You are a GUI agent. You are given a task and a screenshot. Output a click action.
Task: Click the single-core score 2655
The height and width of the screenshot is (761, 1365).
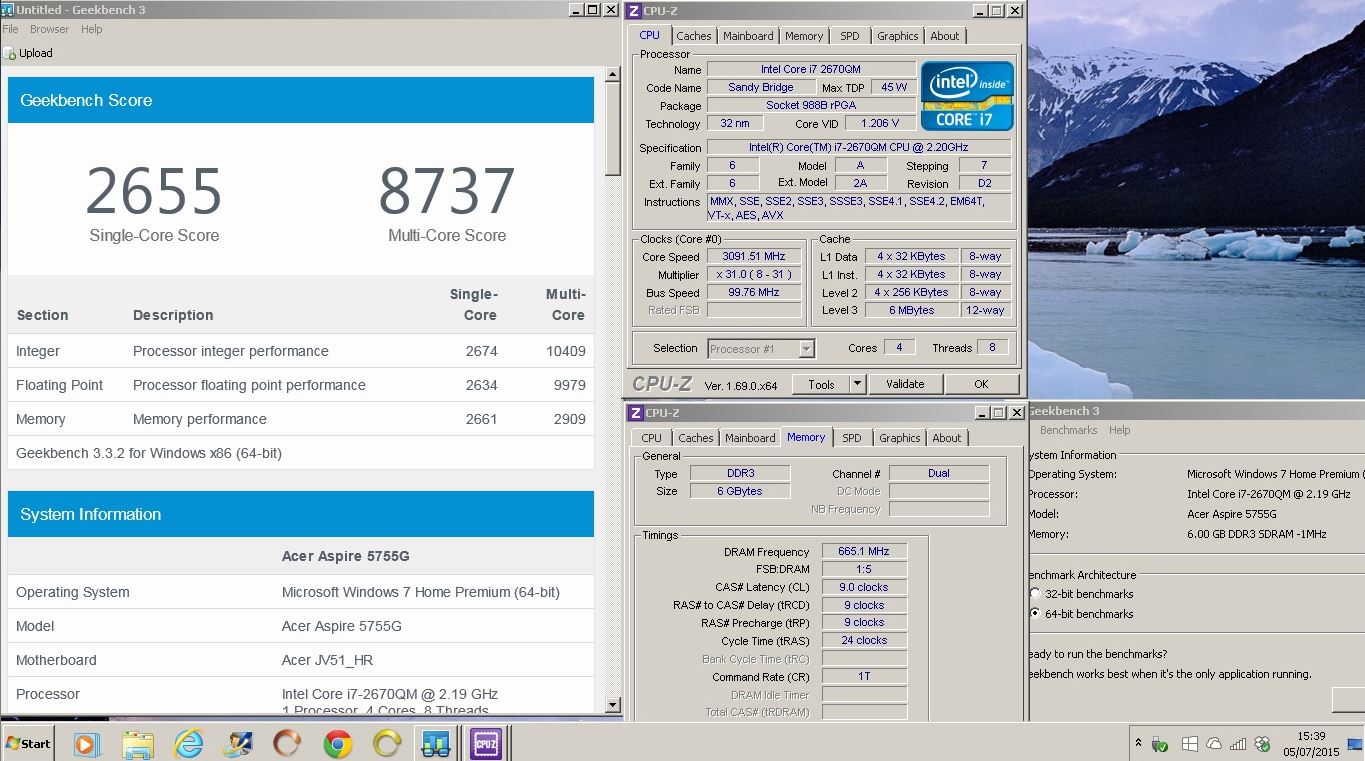[x=154, y=191]
